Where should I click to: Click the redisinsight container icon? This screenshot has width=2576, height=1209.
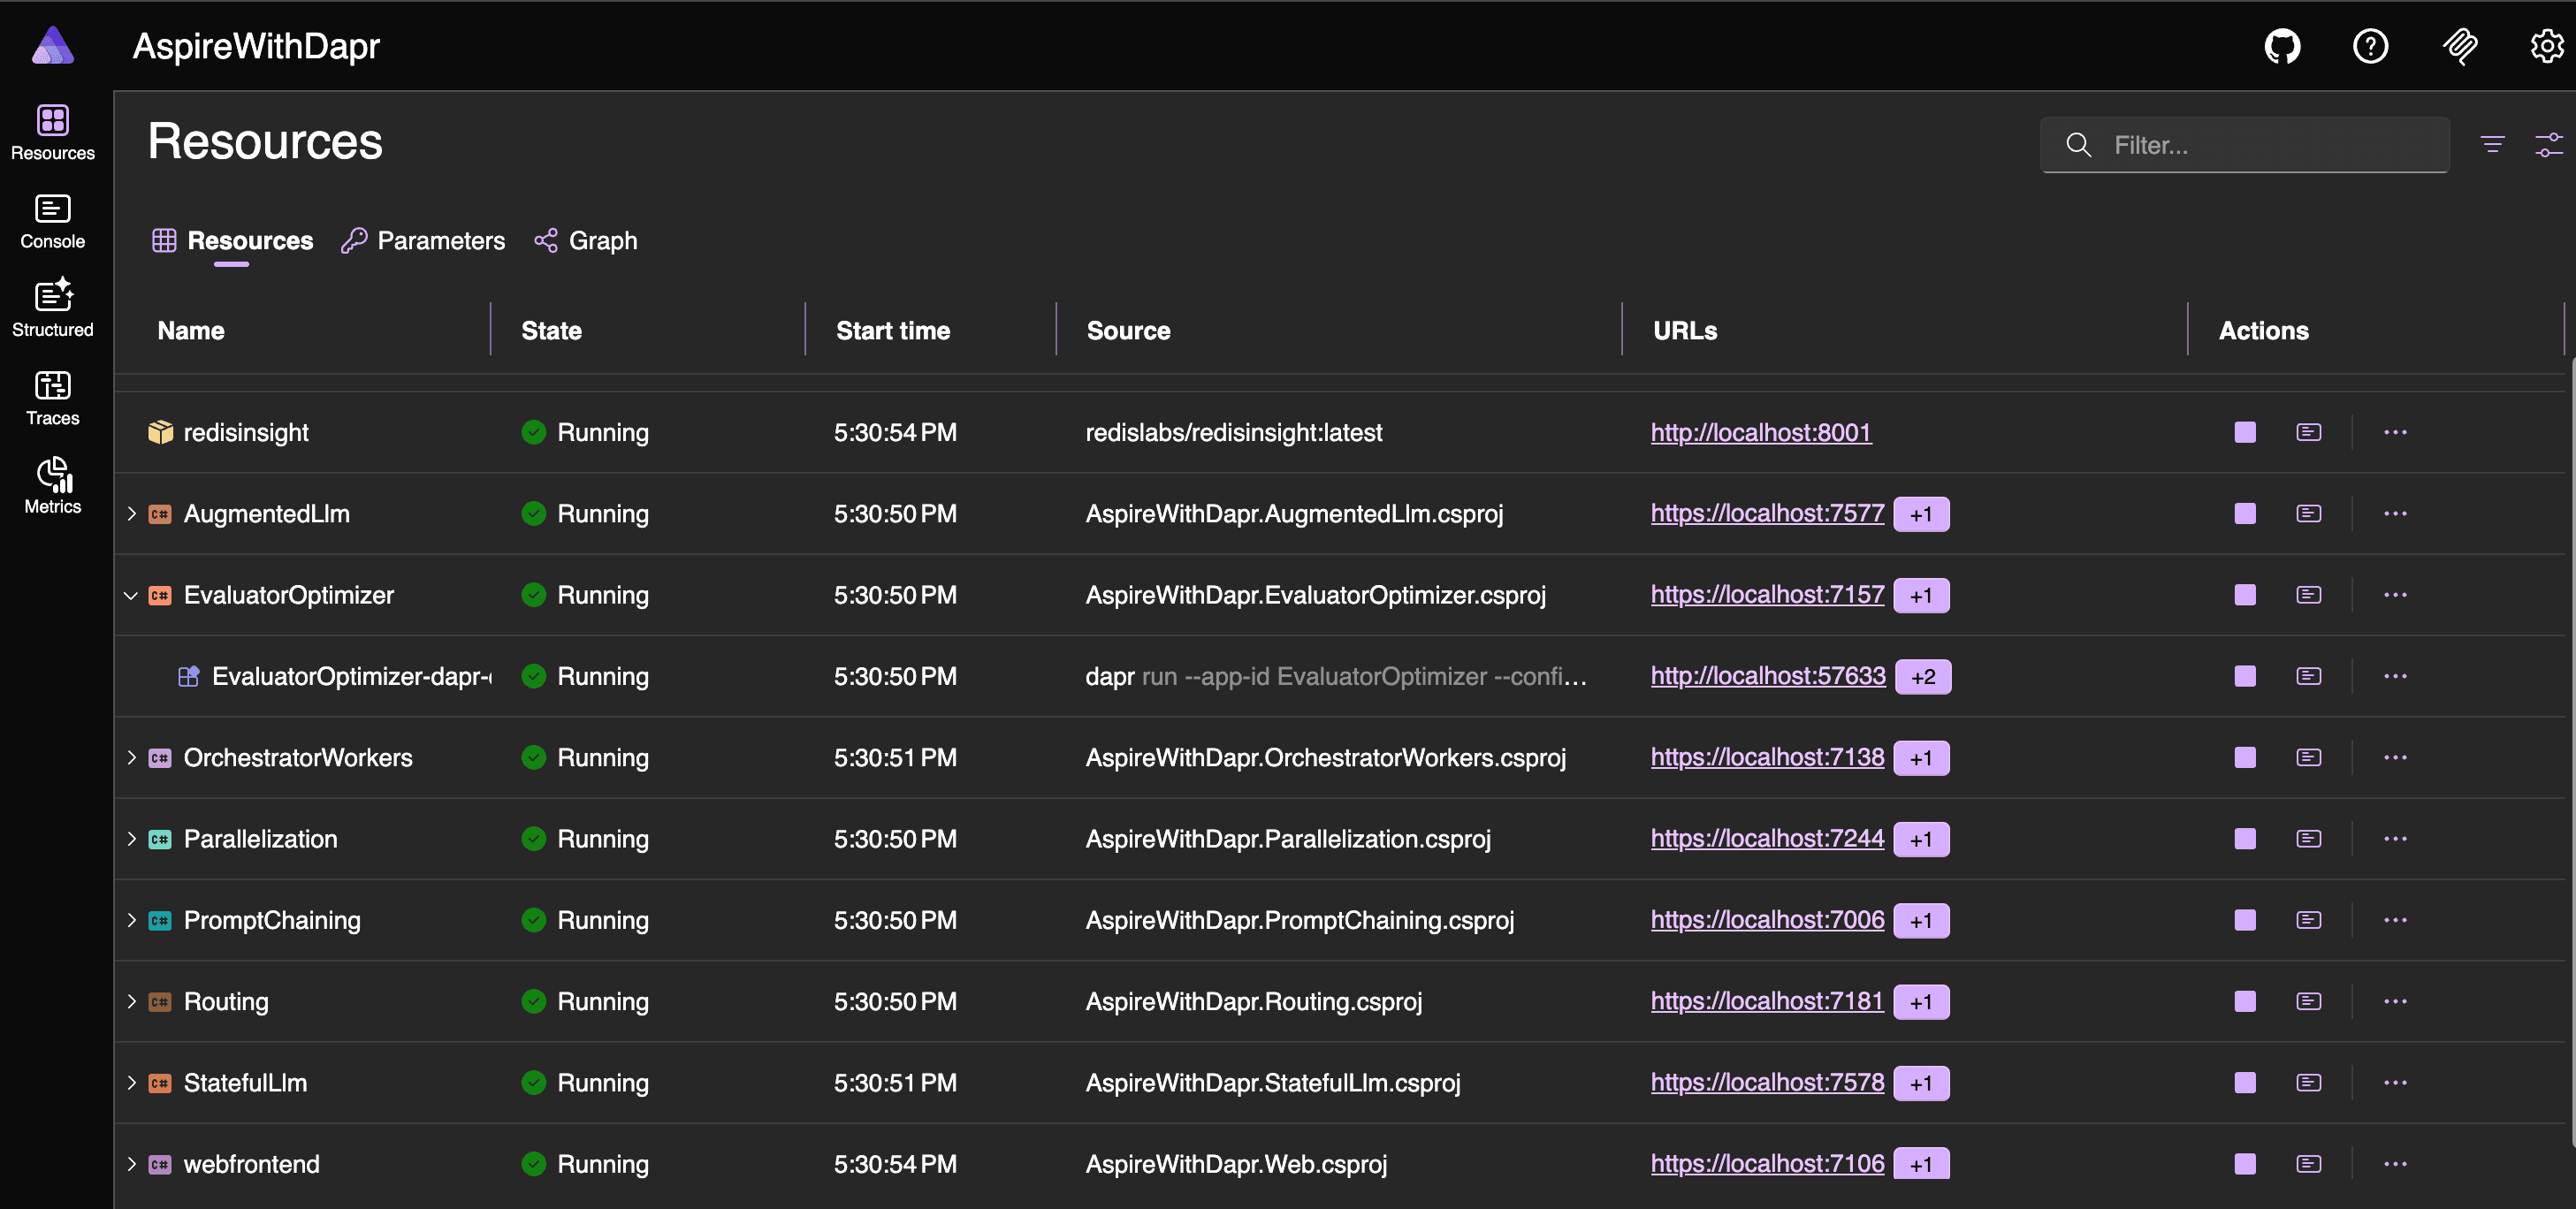click(x=160, y=432)
